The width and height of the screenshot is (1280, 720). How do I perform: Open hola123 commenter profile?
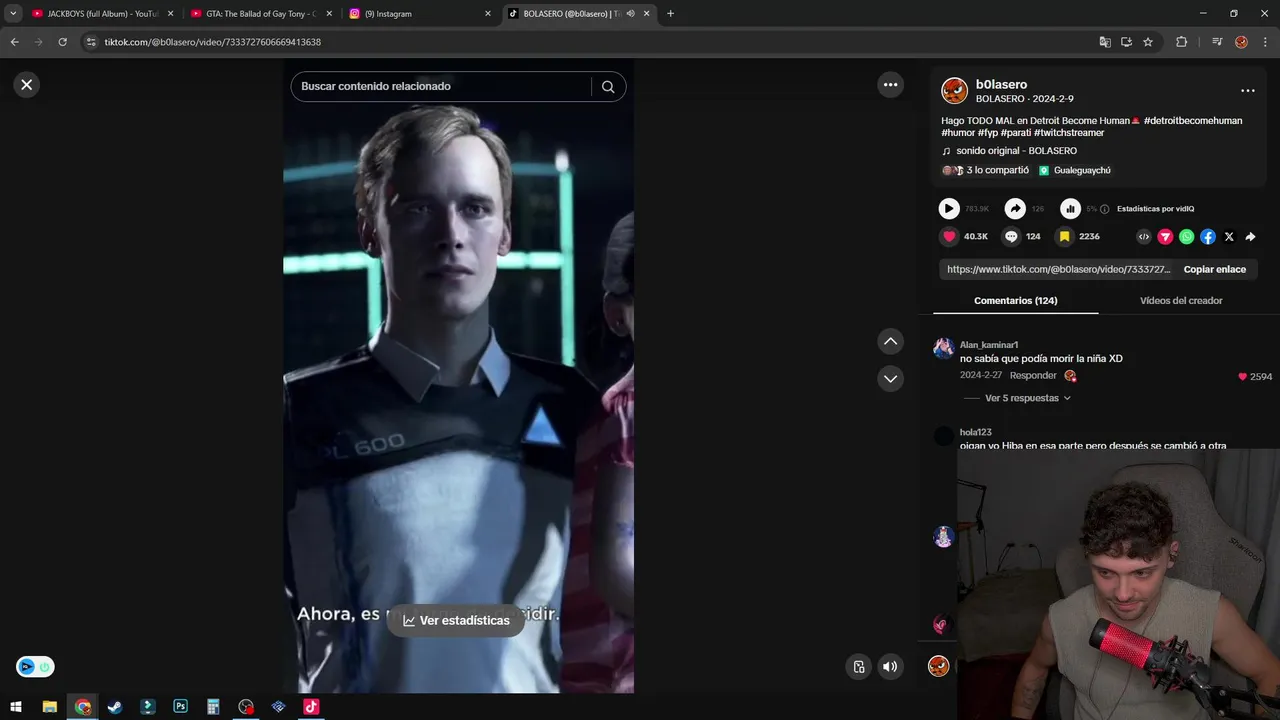[976, 433]
